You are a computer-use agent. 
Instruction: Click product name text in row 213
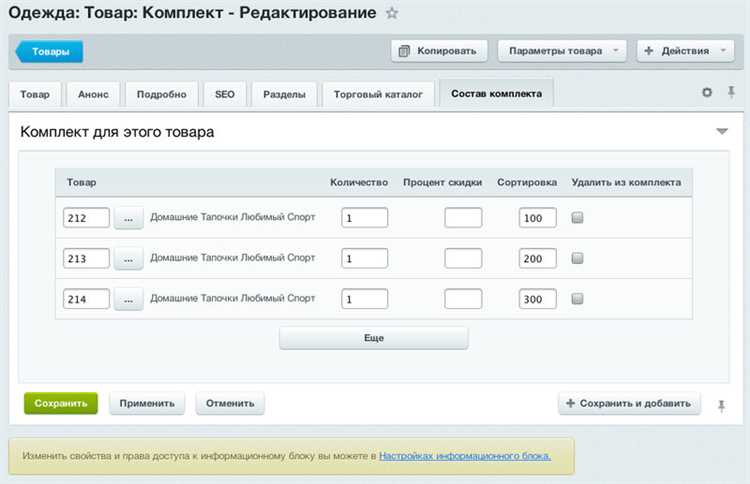click(232, 258)
